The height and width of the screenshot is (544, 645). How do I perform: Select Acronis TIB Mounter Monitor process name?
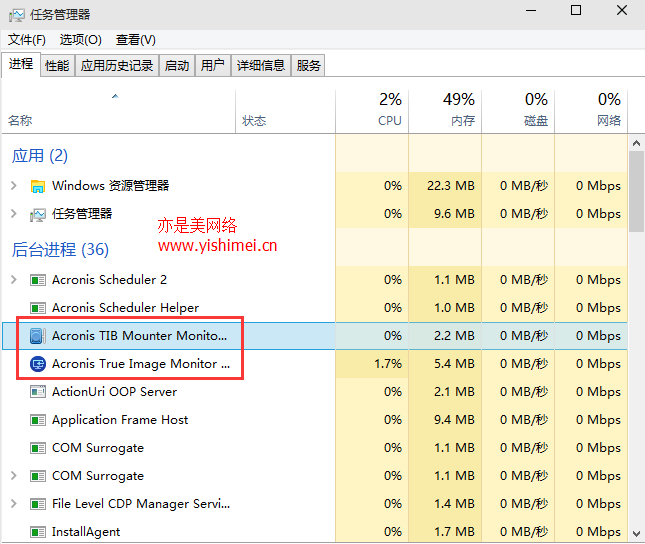pyautogui.click(x=139, y=336)
